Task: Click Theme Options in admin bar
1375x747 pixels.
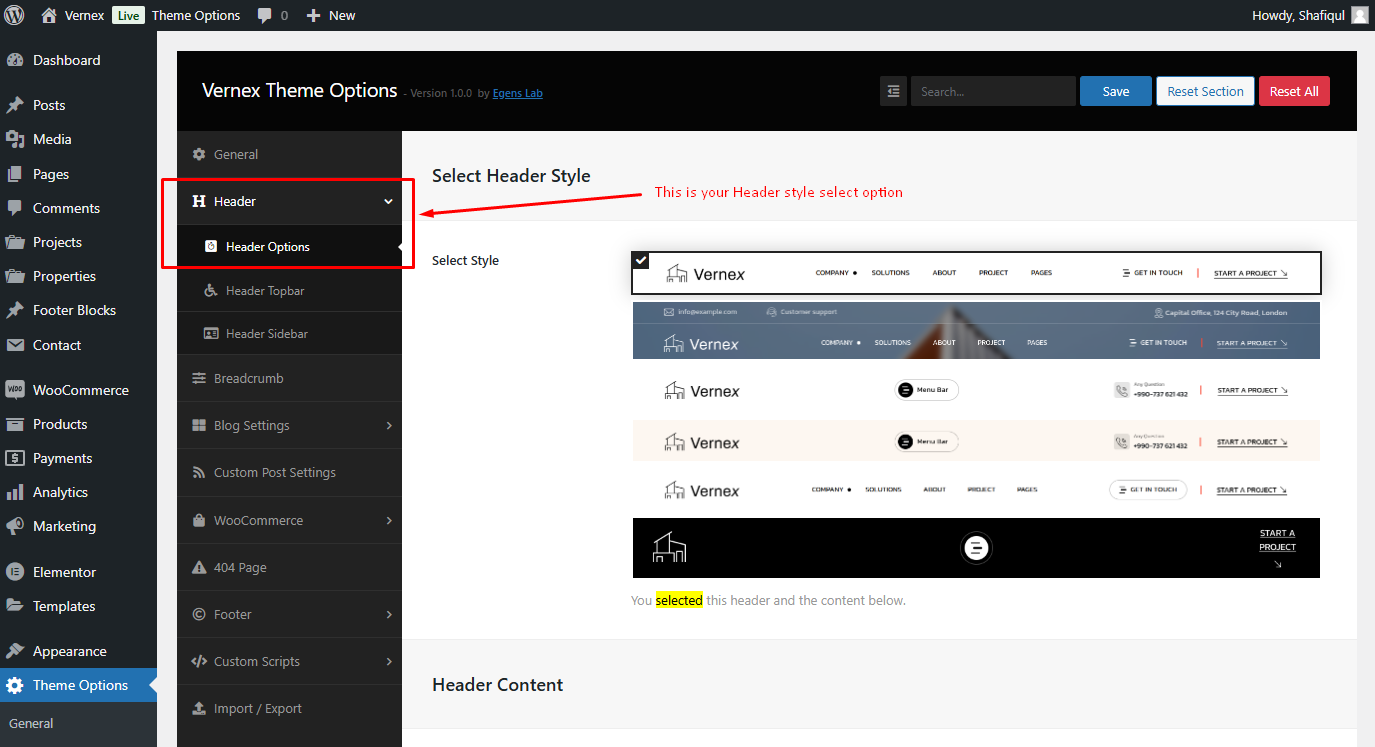Action: coord(196,15)
